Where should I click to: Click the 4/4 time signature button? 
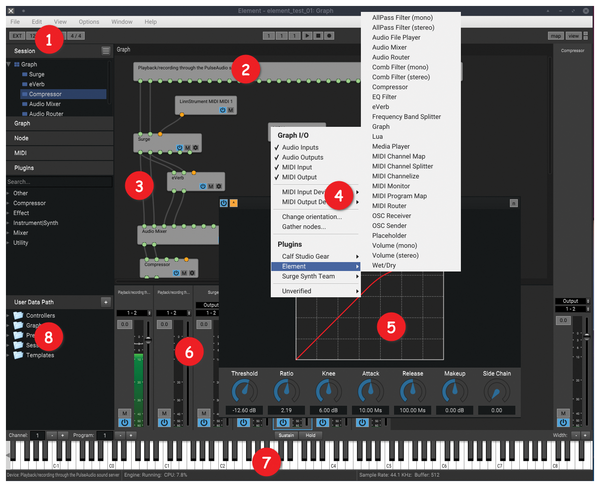click(76, 36)
